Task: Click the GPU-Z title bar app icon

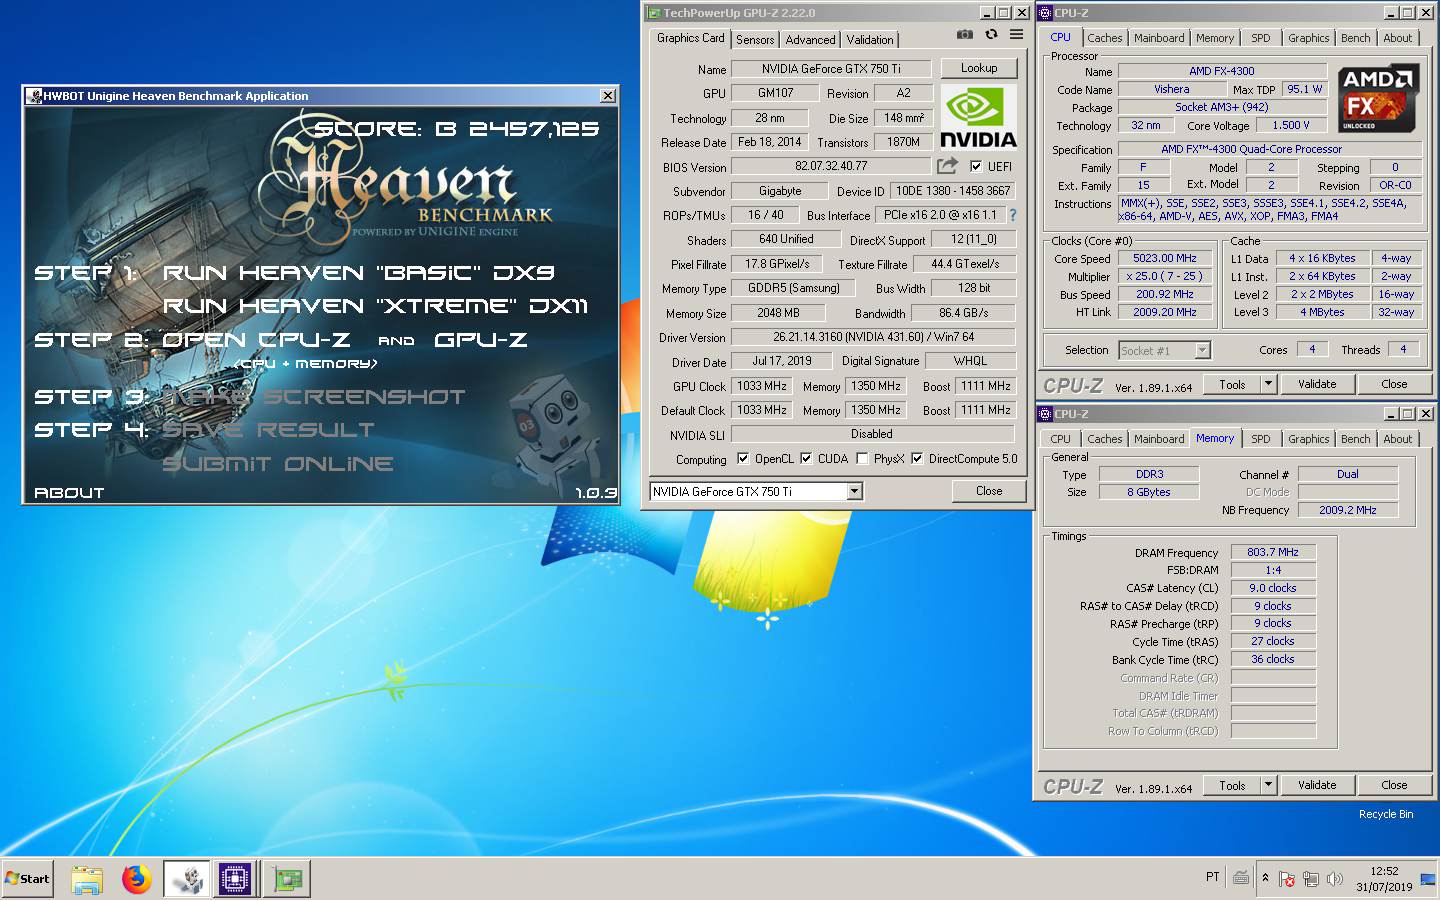Action: pyautogui.click(x=654, y=13)
